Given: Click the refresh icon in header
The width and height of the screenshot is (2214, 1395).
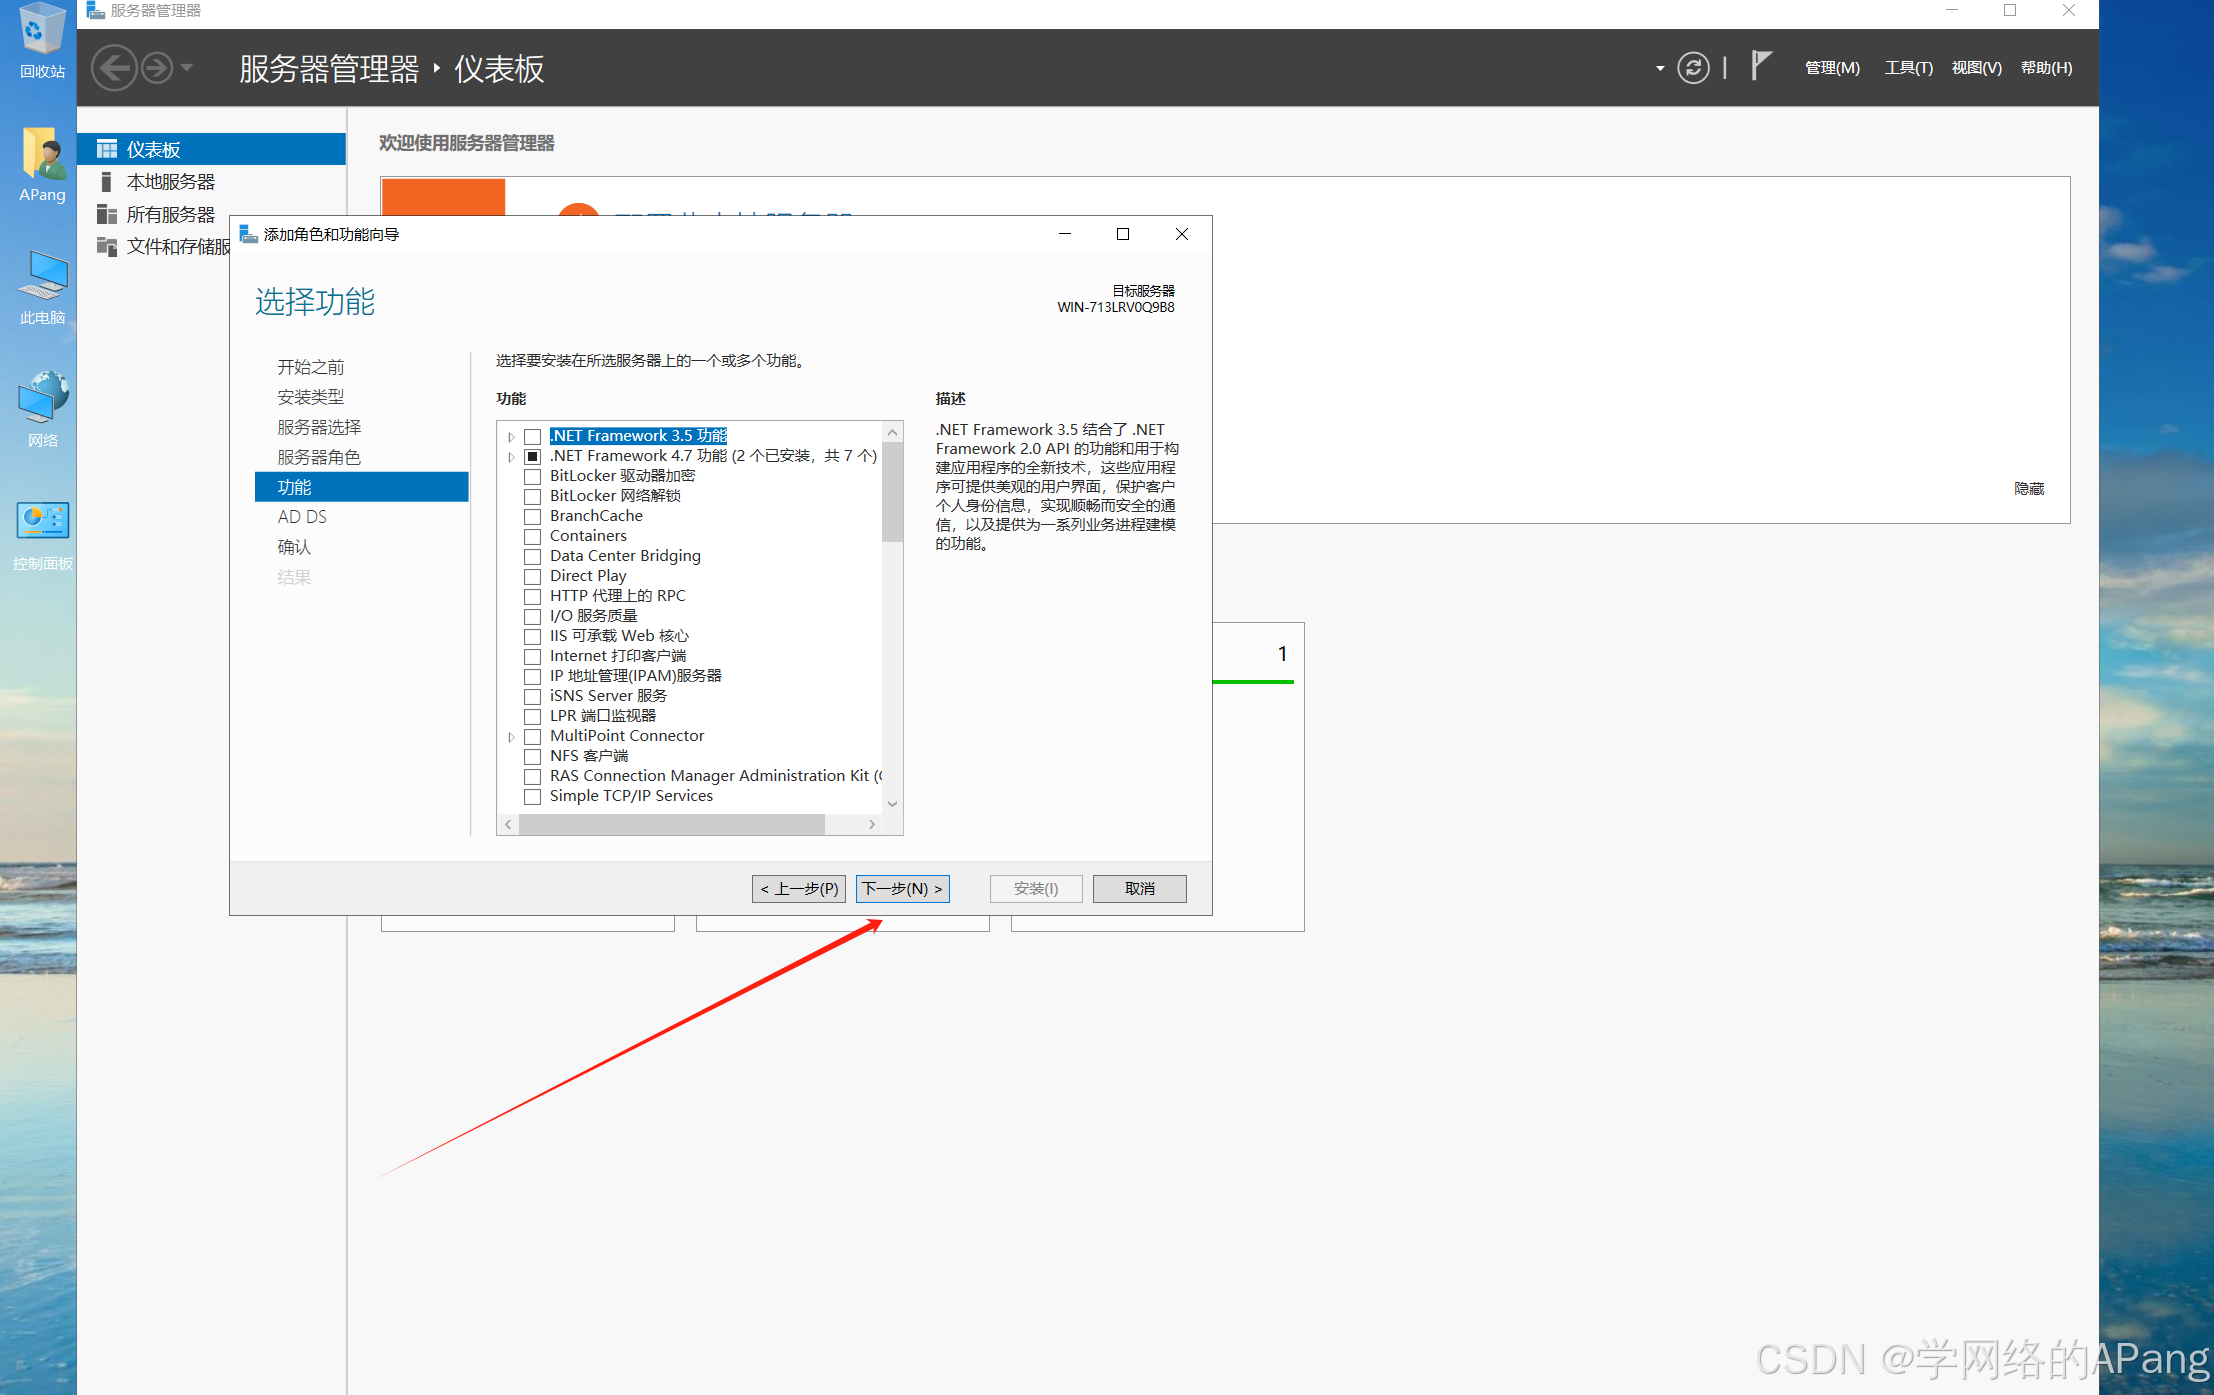Looking at the screenshot, I should pyautogui.click(x=1692, y=68).
